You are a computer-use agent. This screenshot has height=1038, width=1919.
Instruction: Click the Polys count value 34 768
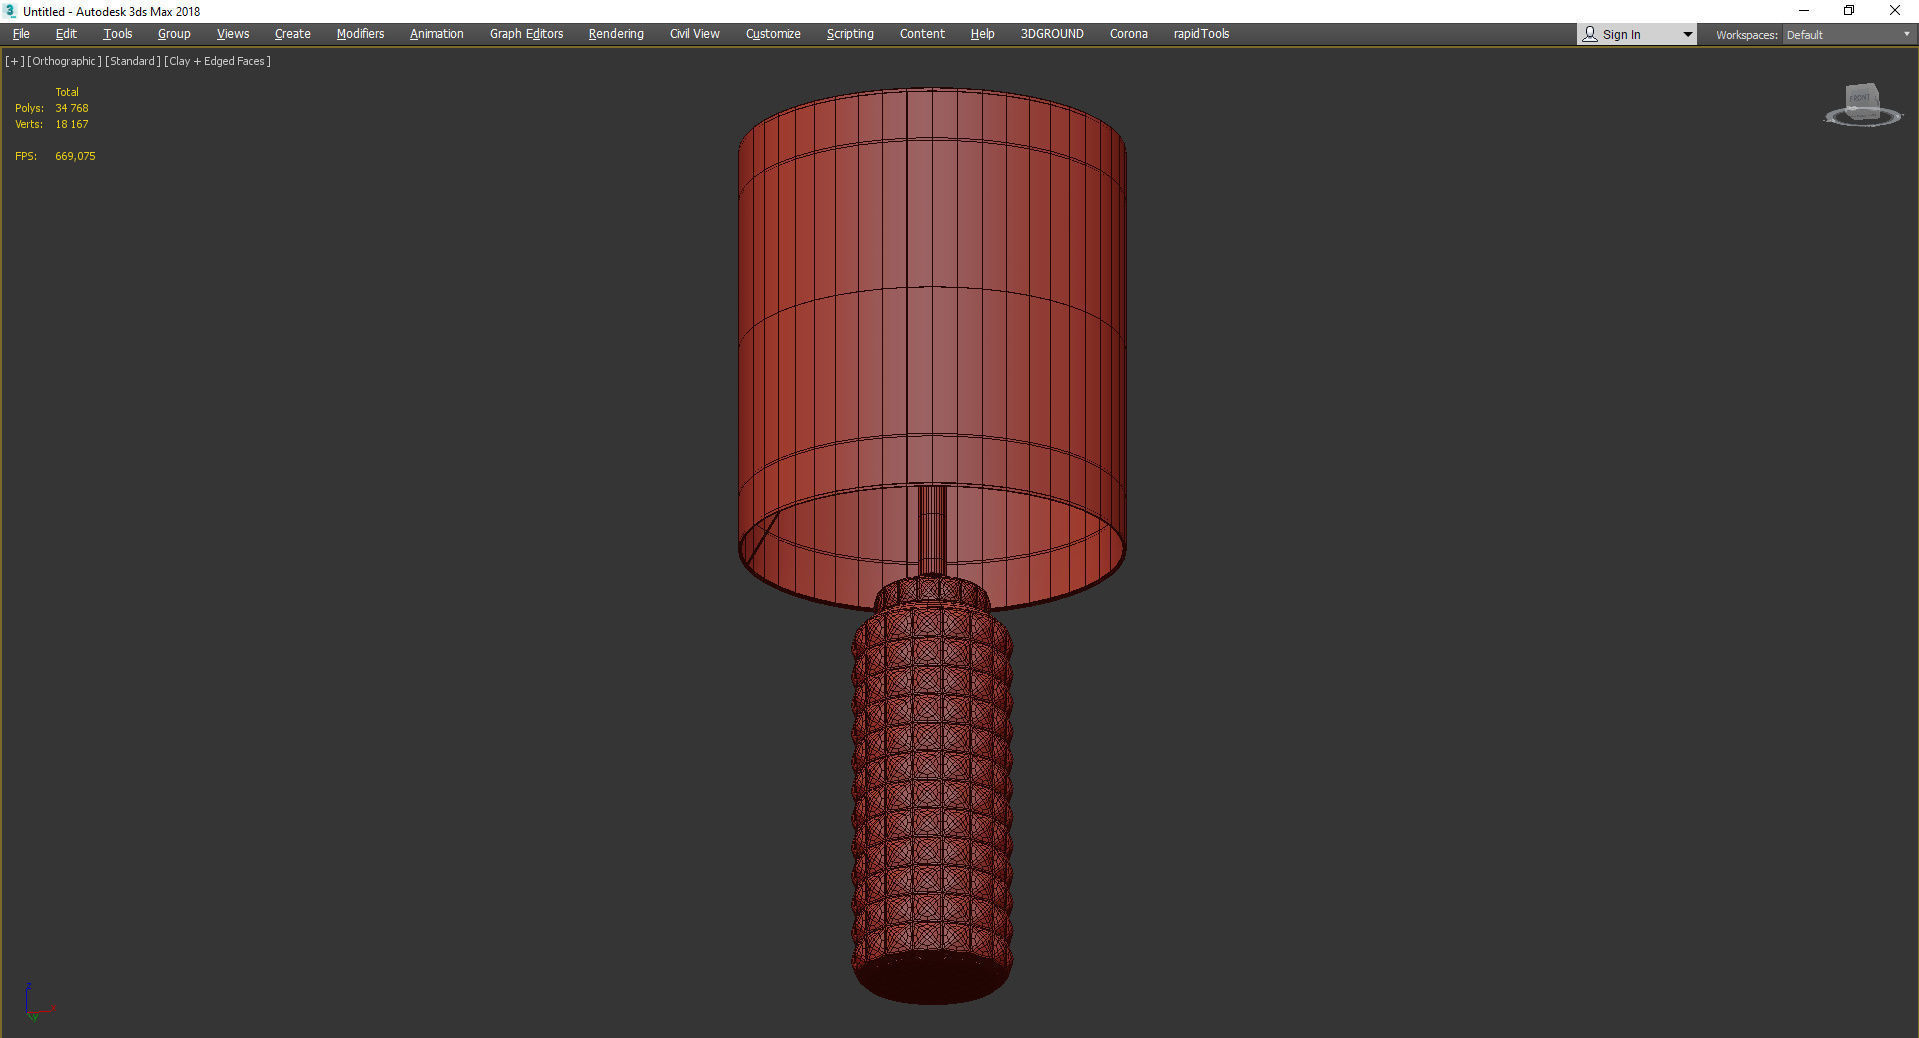click(x=72, y=108)
